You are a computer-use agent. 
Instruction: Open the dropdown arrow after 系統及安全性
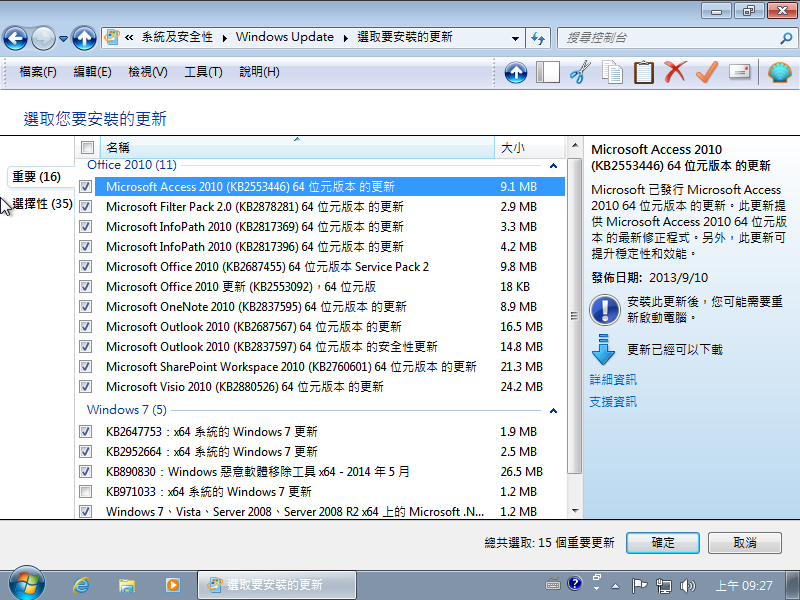[224, 38]
